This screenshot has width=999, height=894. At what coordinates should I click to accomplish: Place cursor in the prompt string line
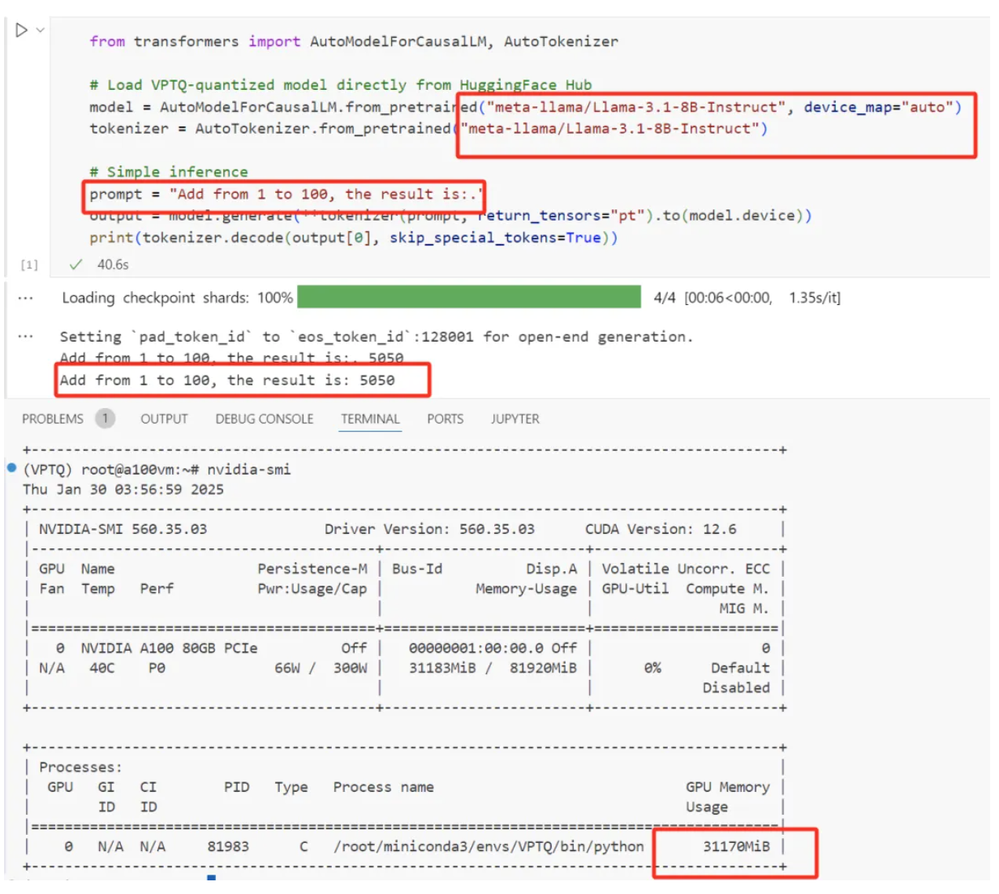pos(286,194)
